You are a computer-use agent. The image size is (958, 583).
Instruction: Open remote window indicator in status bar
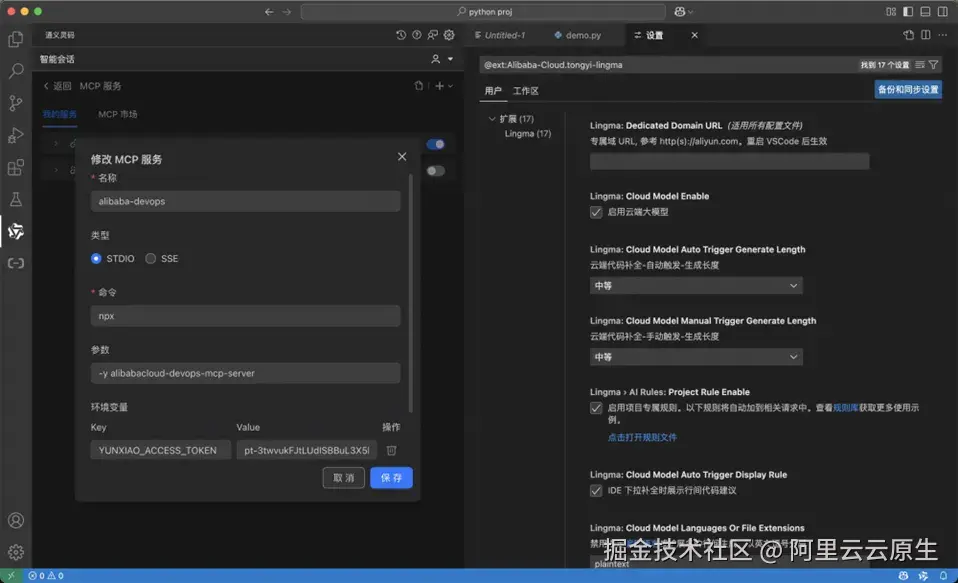(11, 576)
